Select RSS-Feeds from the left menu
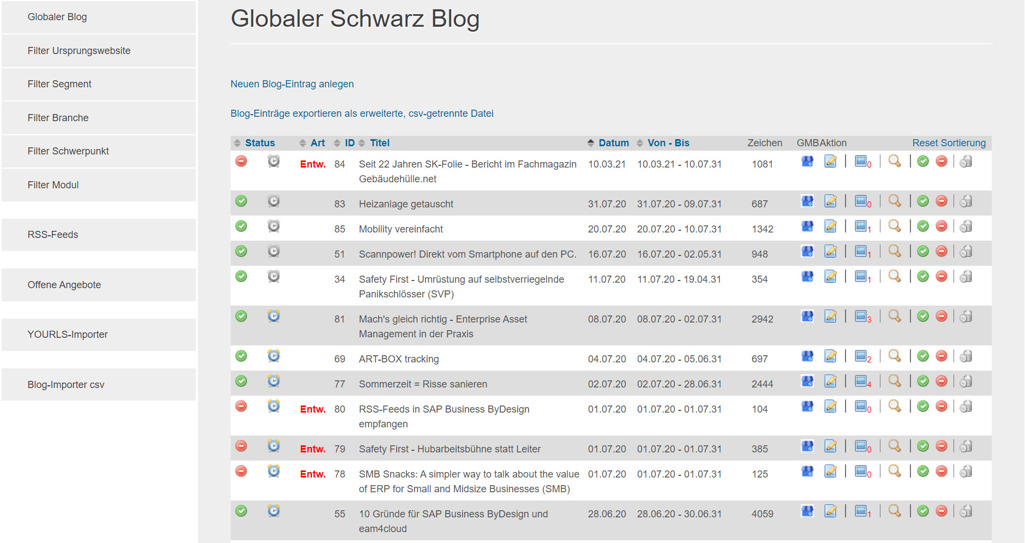The height and width of the screenshot is (543, 1025). [53, 235]
